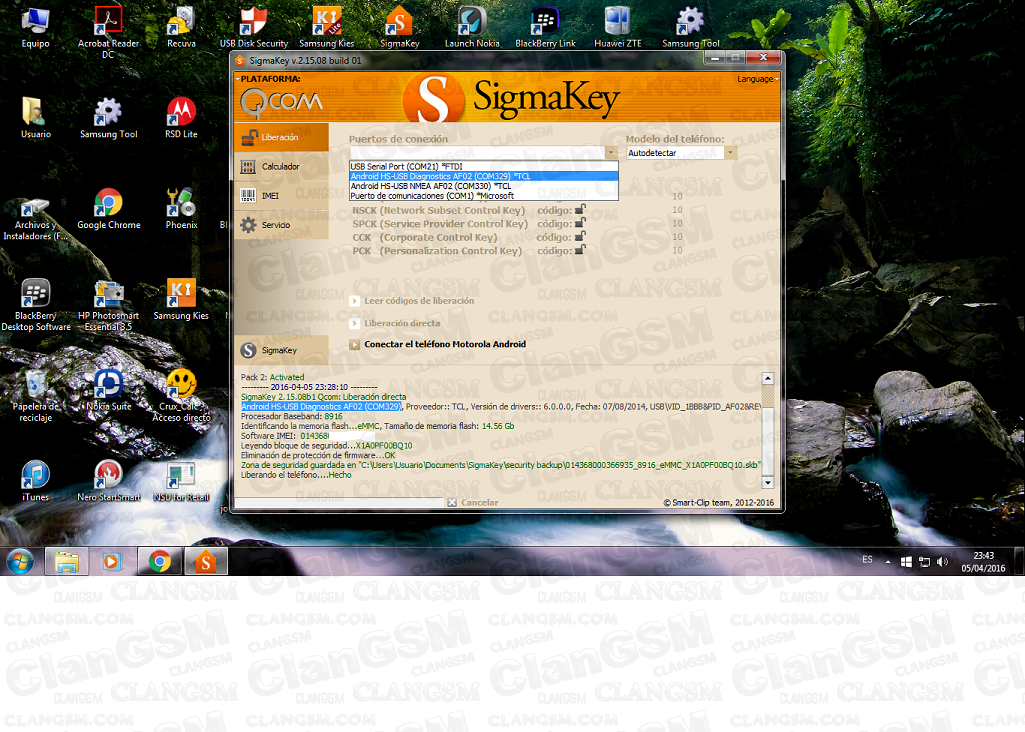This screenshot has height=732, width=1025.
Task: Open BlackBerry Desktop Software
Action: [35, 305]
